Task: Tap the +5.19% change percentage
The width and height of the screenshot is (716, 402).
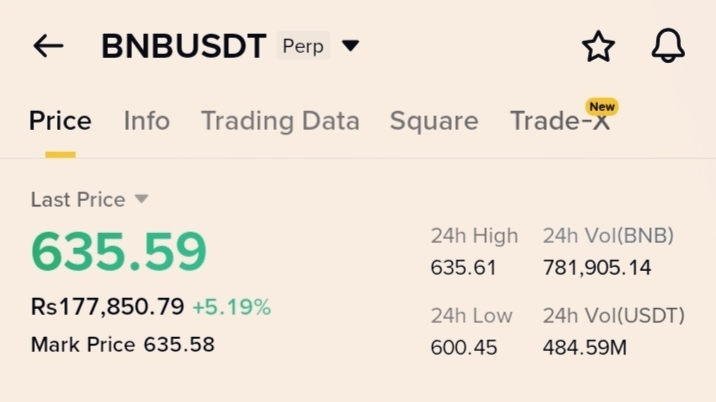Action: click(x=232, y=307)
